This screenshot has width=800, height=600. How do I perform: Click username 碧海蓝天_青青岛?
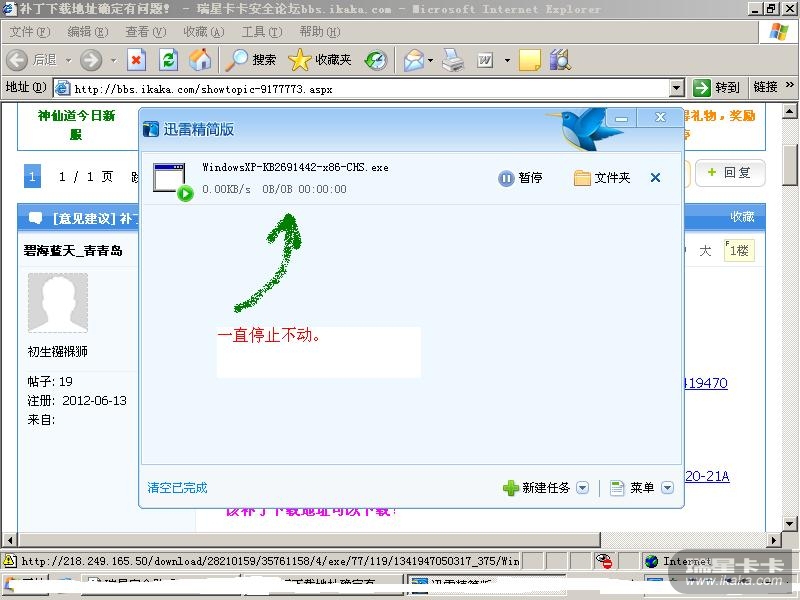pyautogui.click(x=73, y=251)
